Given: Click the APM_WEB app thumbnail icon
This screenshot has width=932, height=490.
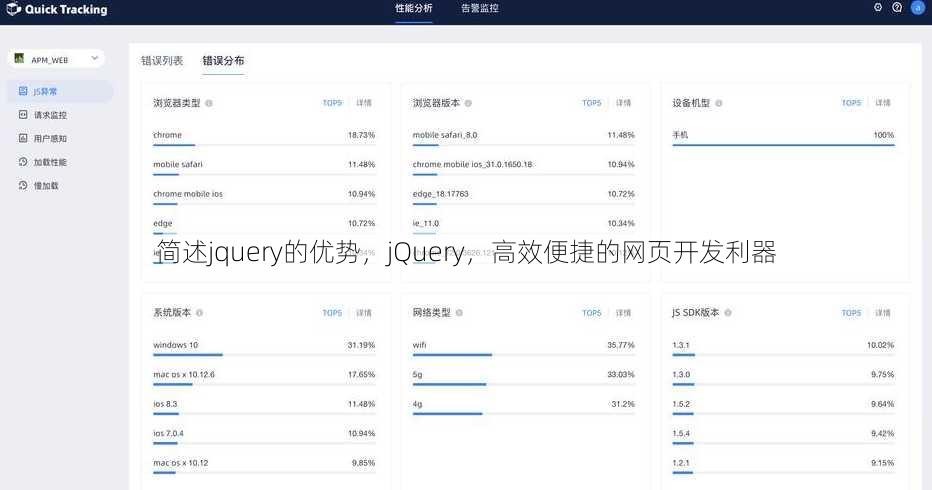Looking at the screenshot, I should pyautogui.click(x=19, y=58).
